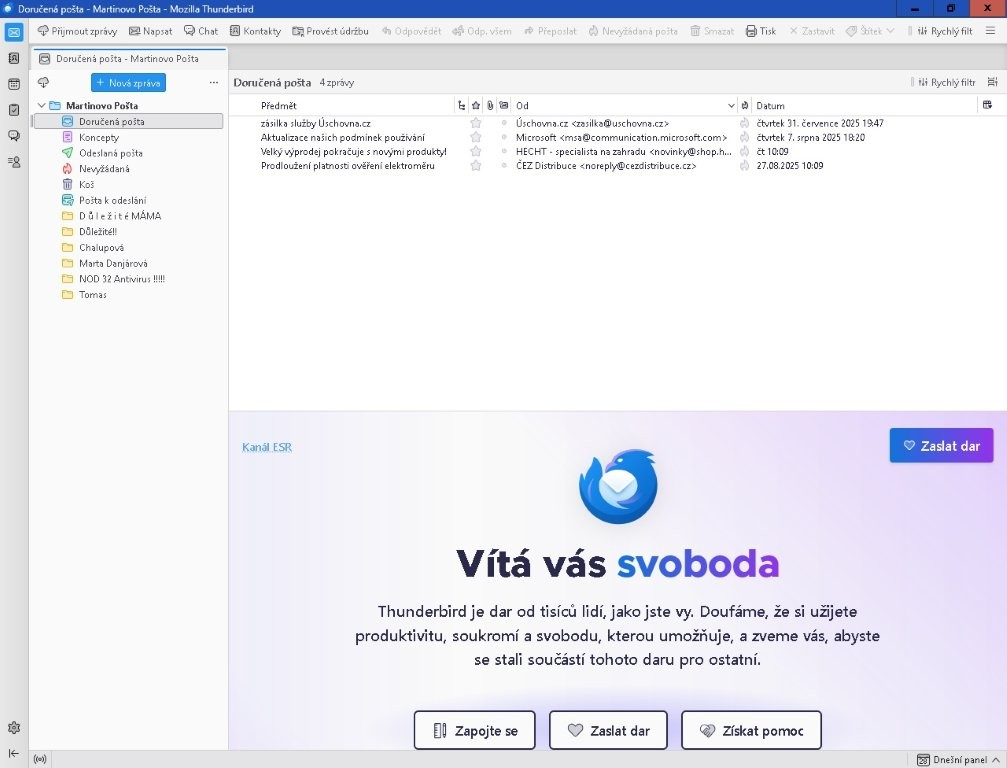Open Settings gear at bottom left

[14, 728]
